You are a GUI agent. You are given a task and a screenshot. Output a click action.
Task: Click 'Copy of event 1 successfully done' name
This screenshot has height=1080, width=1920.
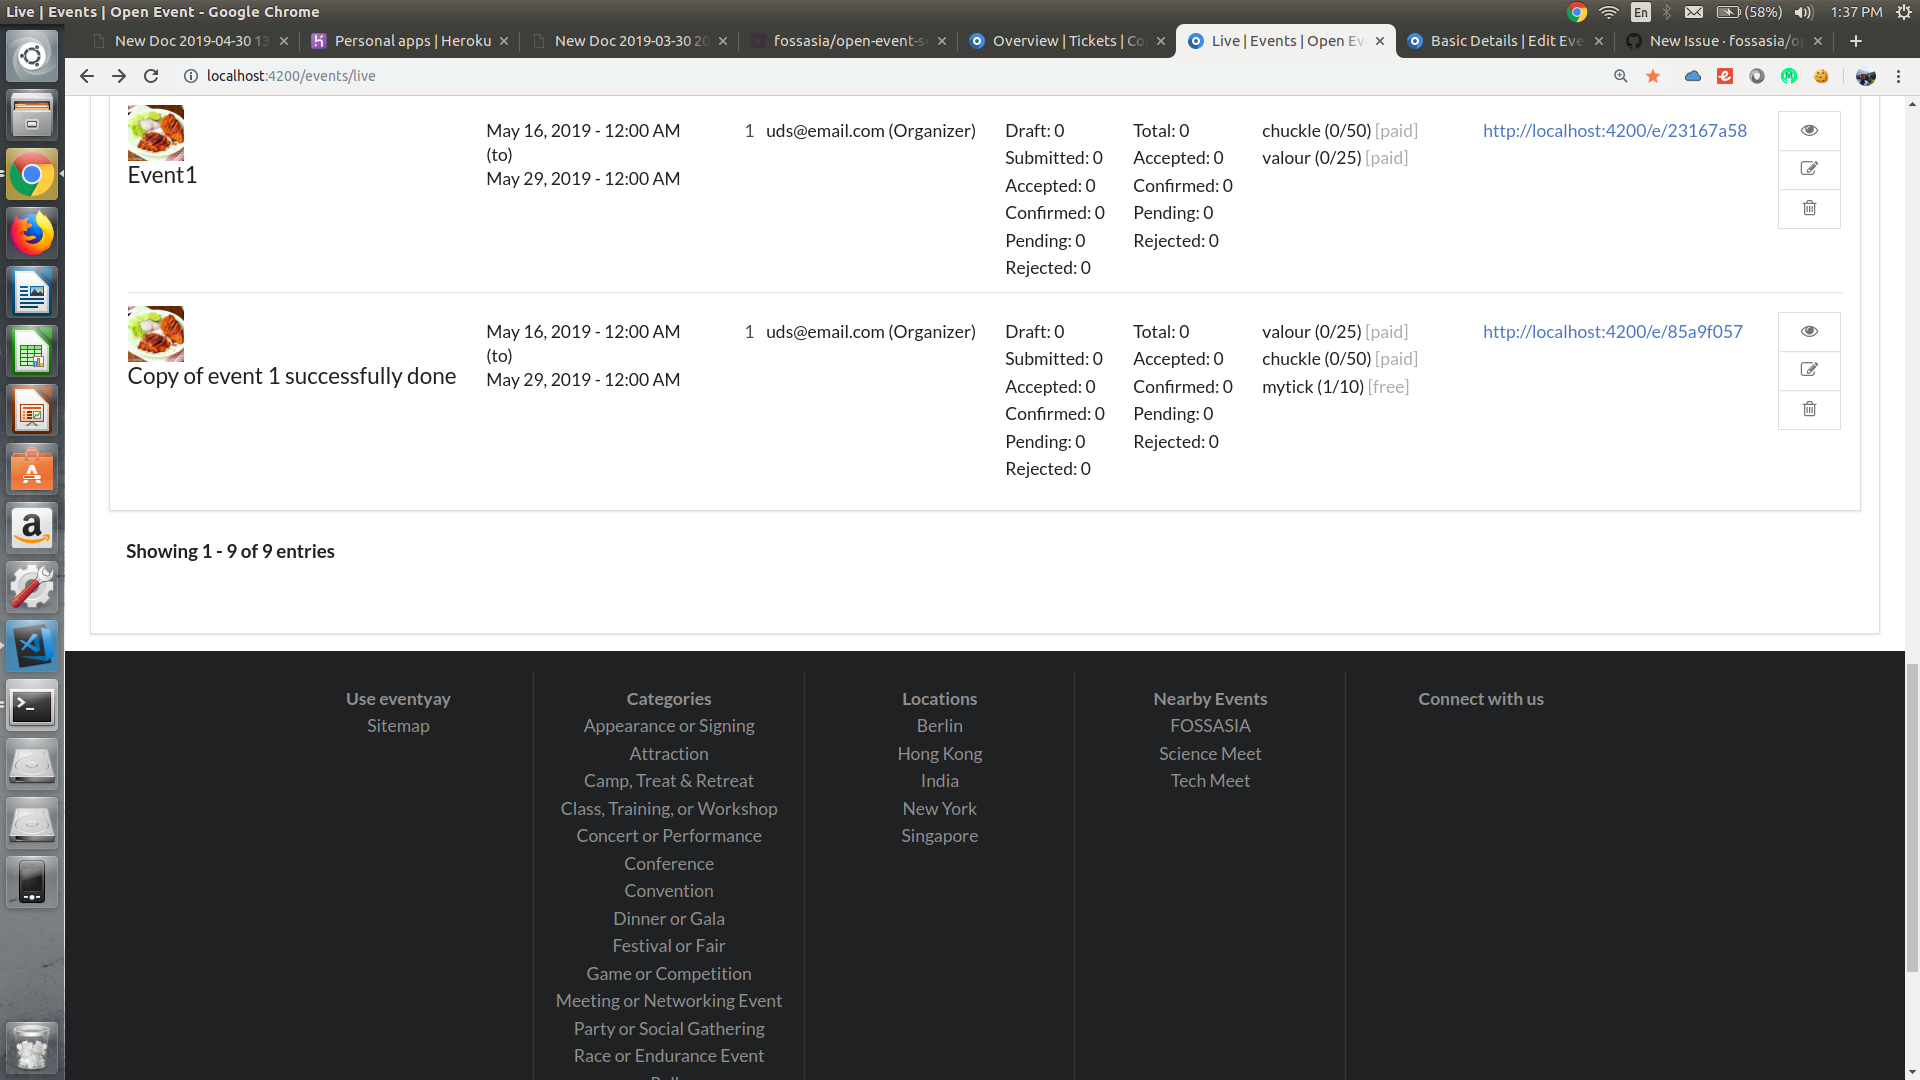[x=292, y=377]
